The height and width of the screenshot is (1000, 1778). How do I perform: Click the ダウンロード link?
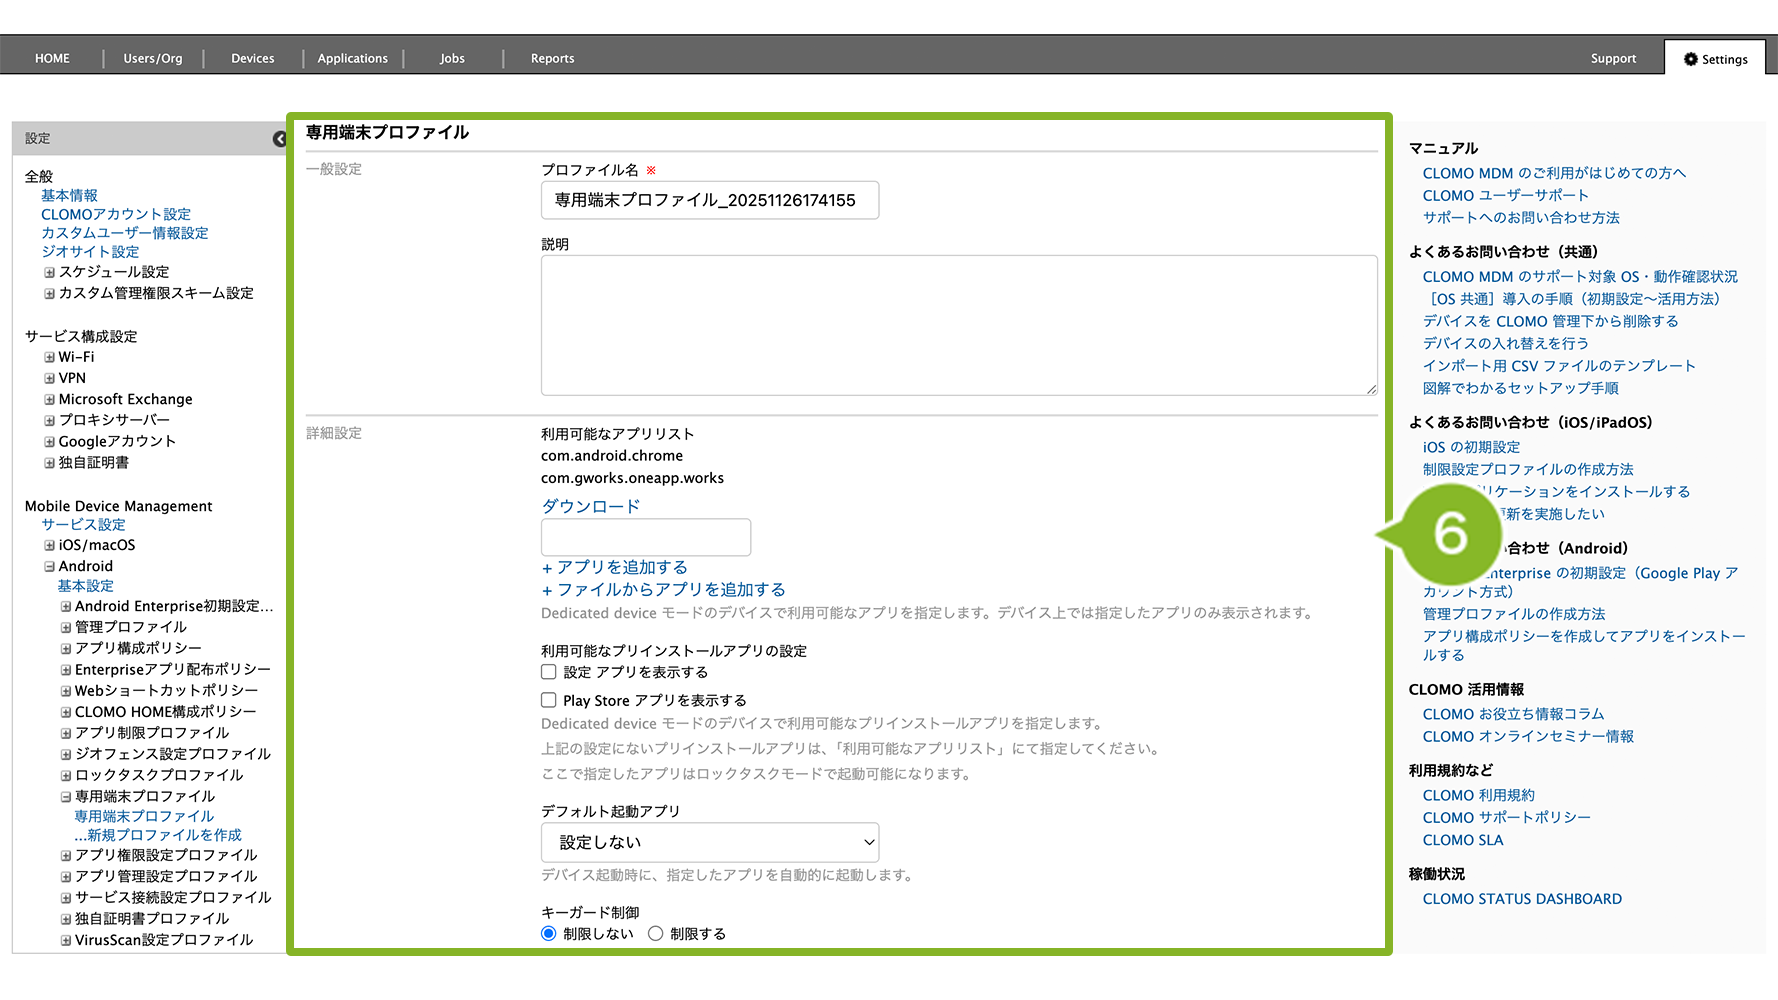[x=591, y=506]
